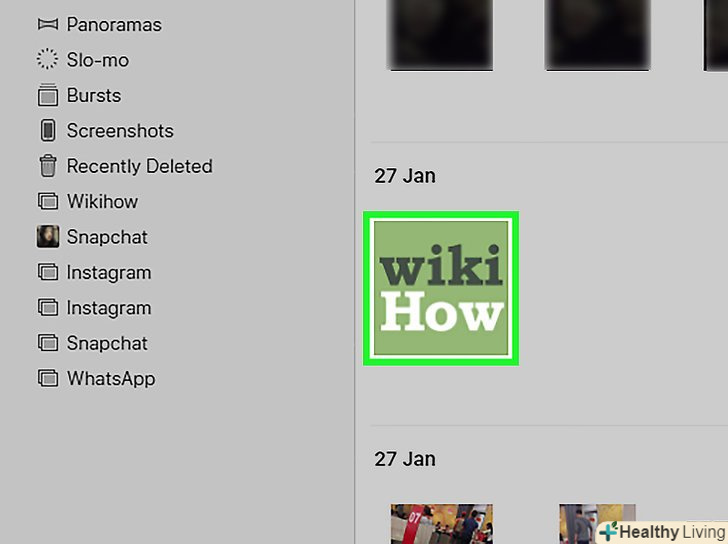Click the Recently Deleted trash can icon
Image resolution: width=728 pixels, height=544 pixels.
pyautogui.click(x=48, y=166)
